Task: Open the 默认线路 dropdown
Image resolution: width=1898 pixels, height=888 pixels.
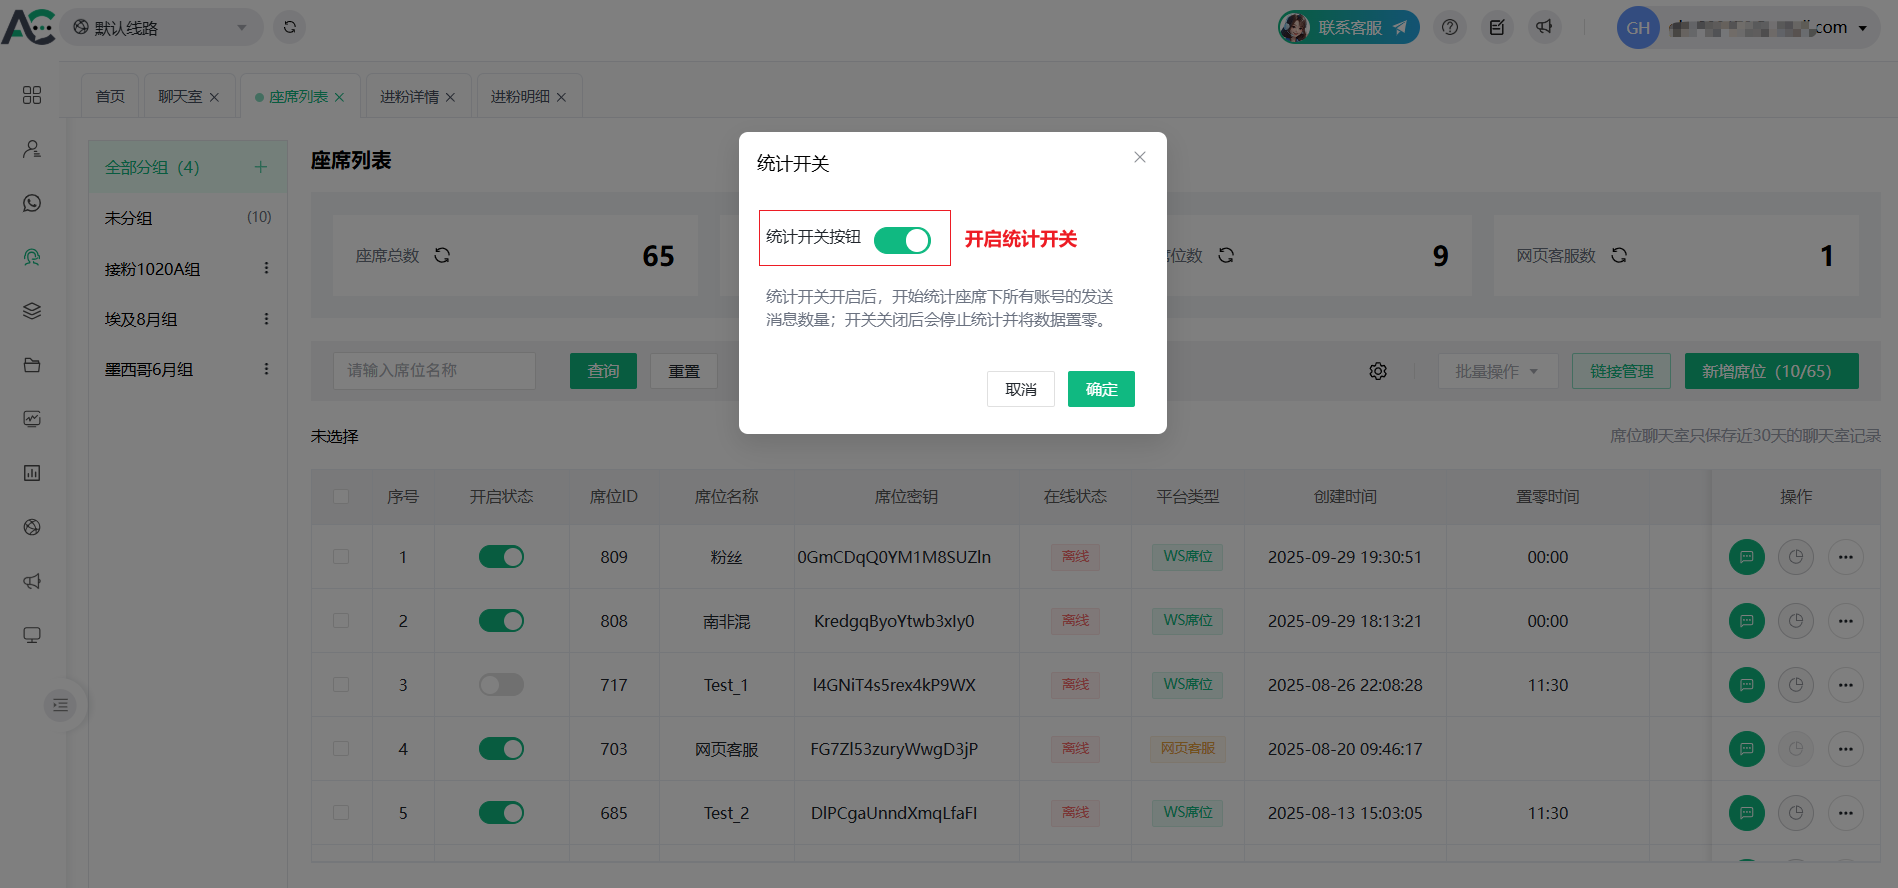Action: 162,28
